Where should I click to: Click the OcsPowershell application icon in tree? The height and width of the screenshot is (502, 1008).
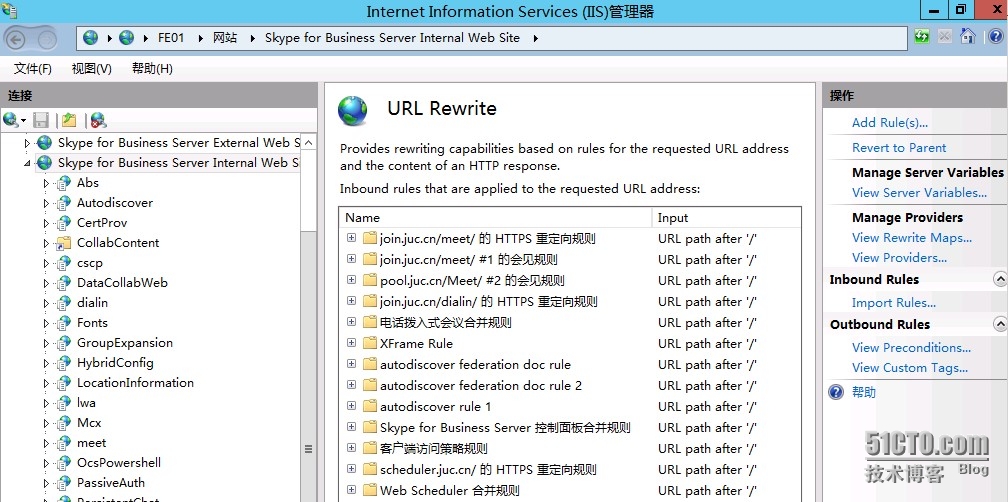63,463
